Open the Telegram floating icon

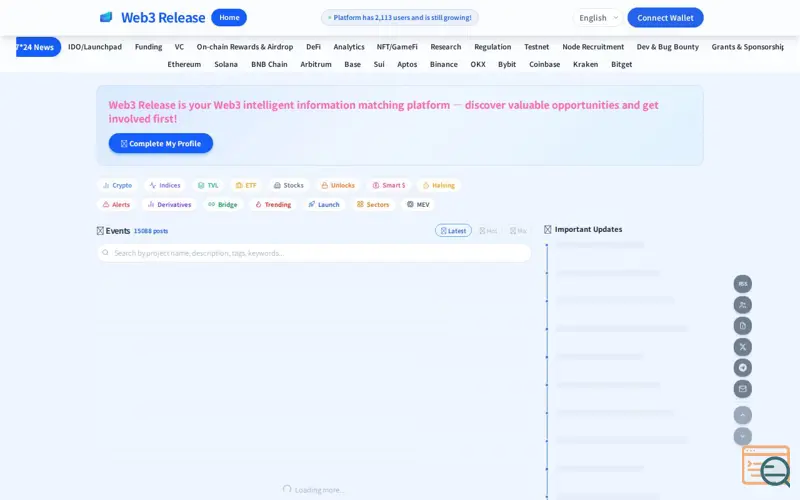pyautogui.click(x=742, y=368)
